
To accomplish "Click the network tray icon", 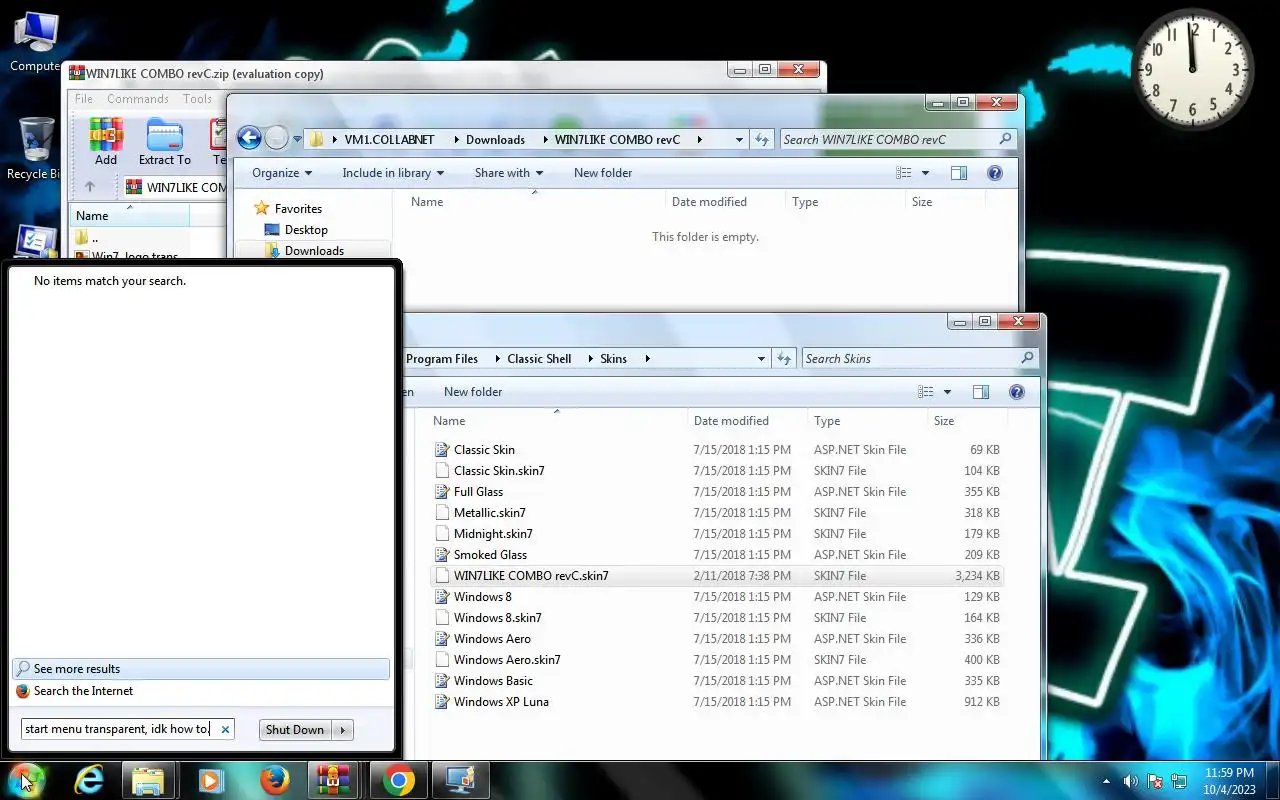I will 1179,781.
